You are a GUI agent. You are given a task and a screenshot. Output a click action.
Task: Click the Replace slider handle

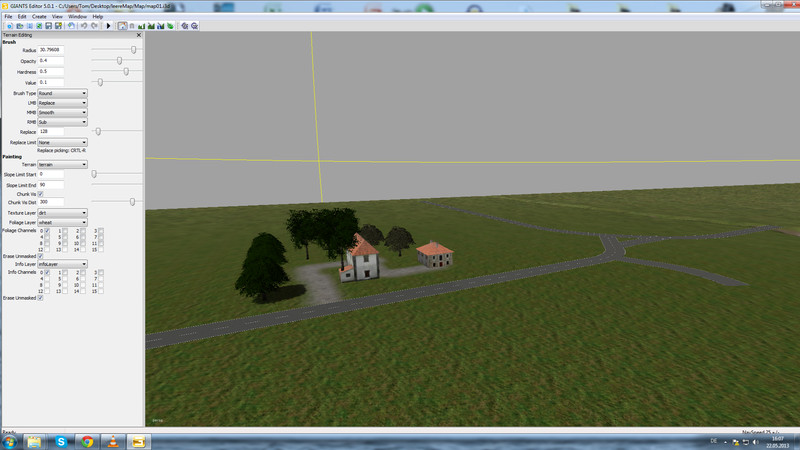[x=98, y=132]
